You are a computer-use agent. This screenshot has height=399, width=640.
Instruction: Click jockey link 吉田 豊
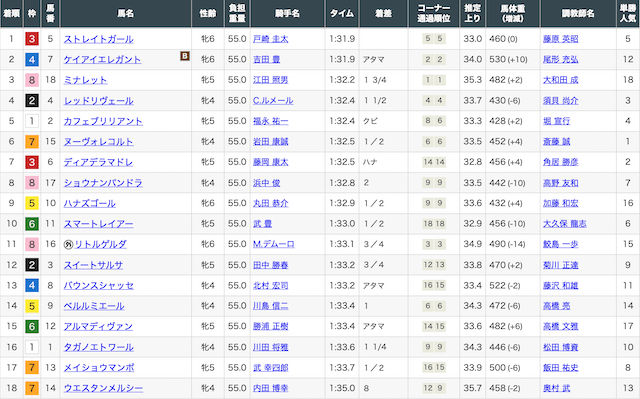(267, 60)
